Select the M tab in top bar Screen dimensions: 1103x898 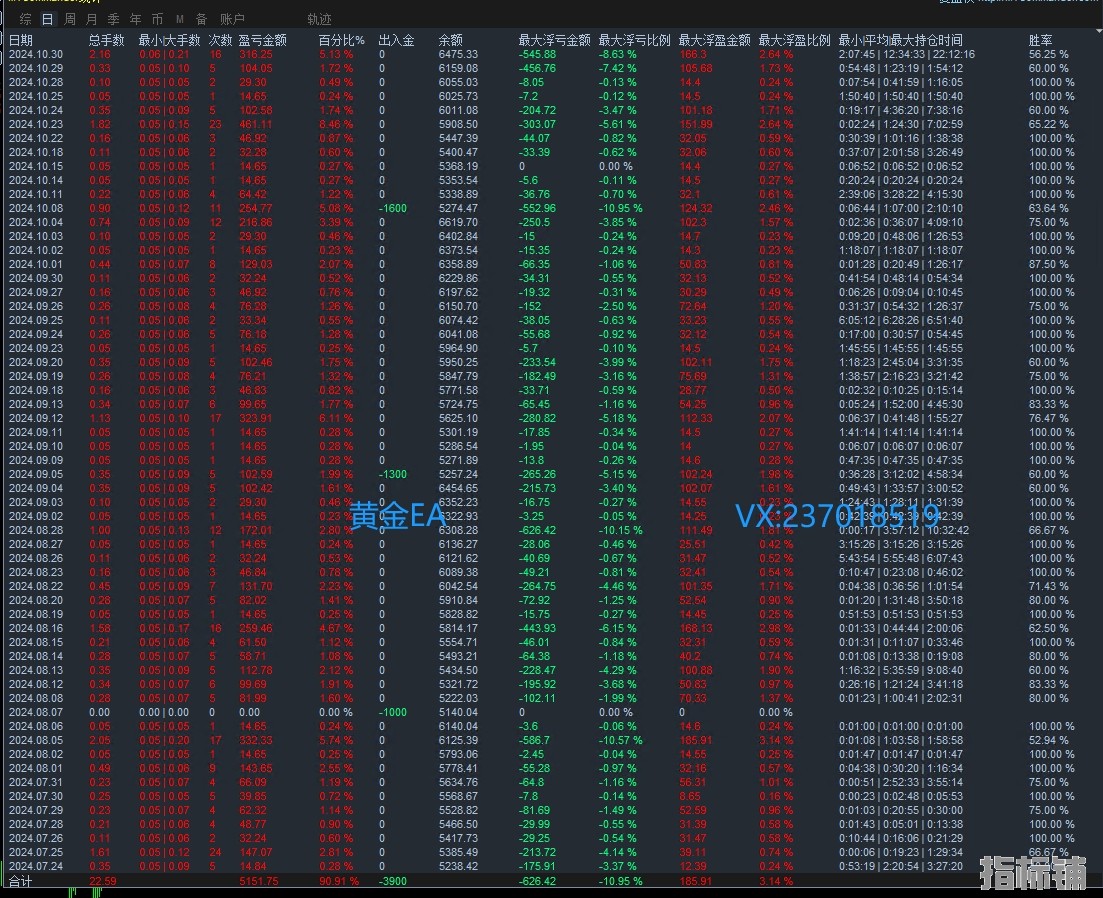[x=179, y=19]
